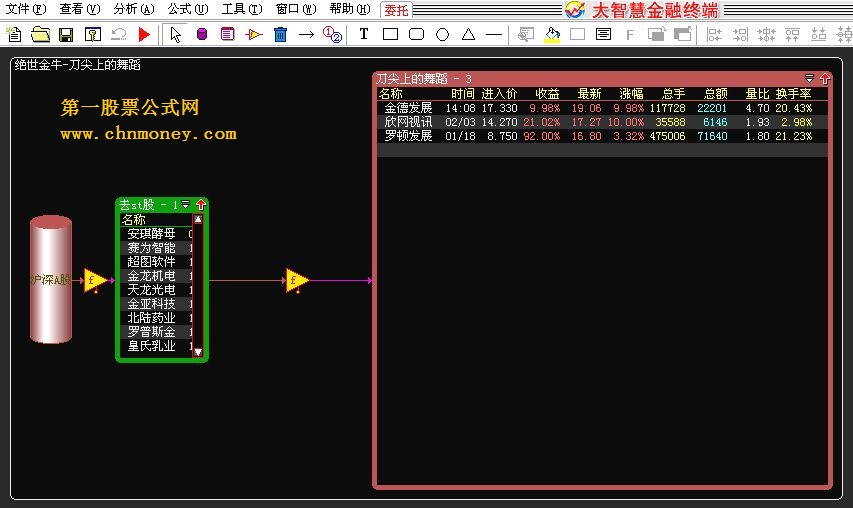853x508 pixels.
Task: Click the www.chnmoney.com link text
Action: (149, 134)
